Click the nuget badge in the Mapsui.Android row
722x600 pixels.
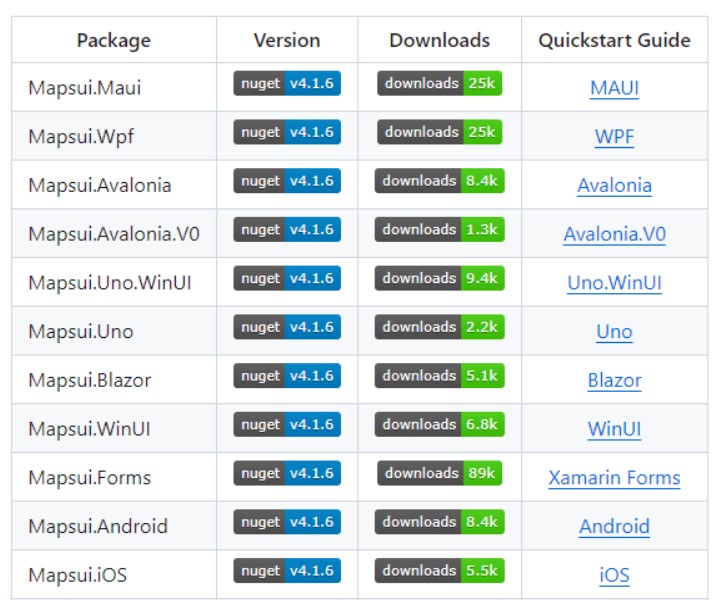(287, 522)
